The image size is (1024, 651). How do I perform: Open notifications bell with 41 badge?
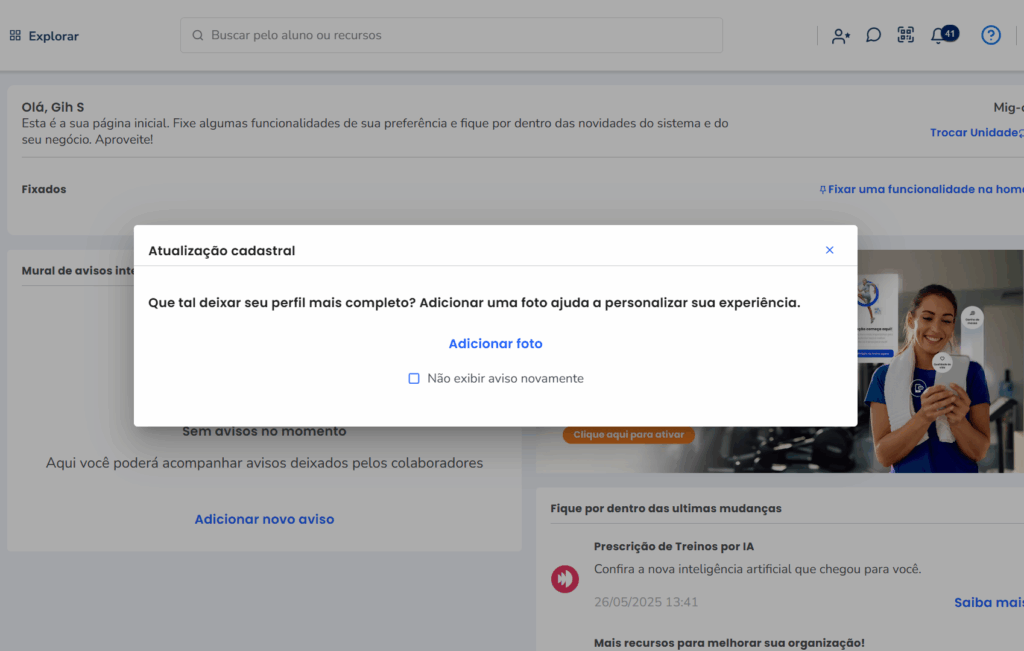(939, 36)
